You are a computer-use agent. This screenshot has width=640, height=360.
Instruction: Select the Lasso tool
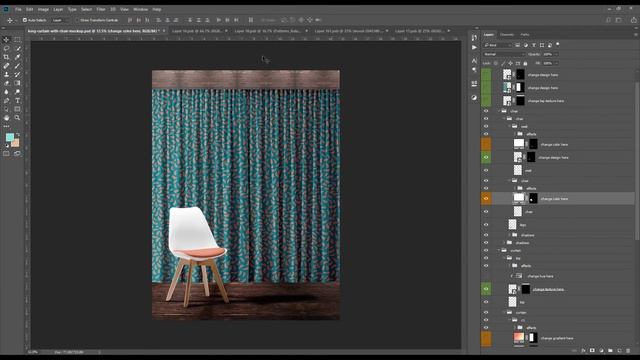point(6,48)
